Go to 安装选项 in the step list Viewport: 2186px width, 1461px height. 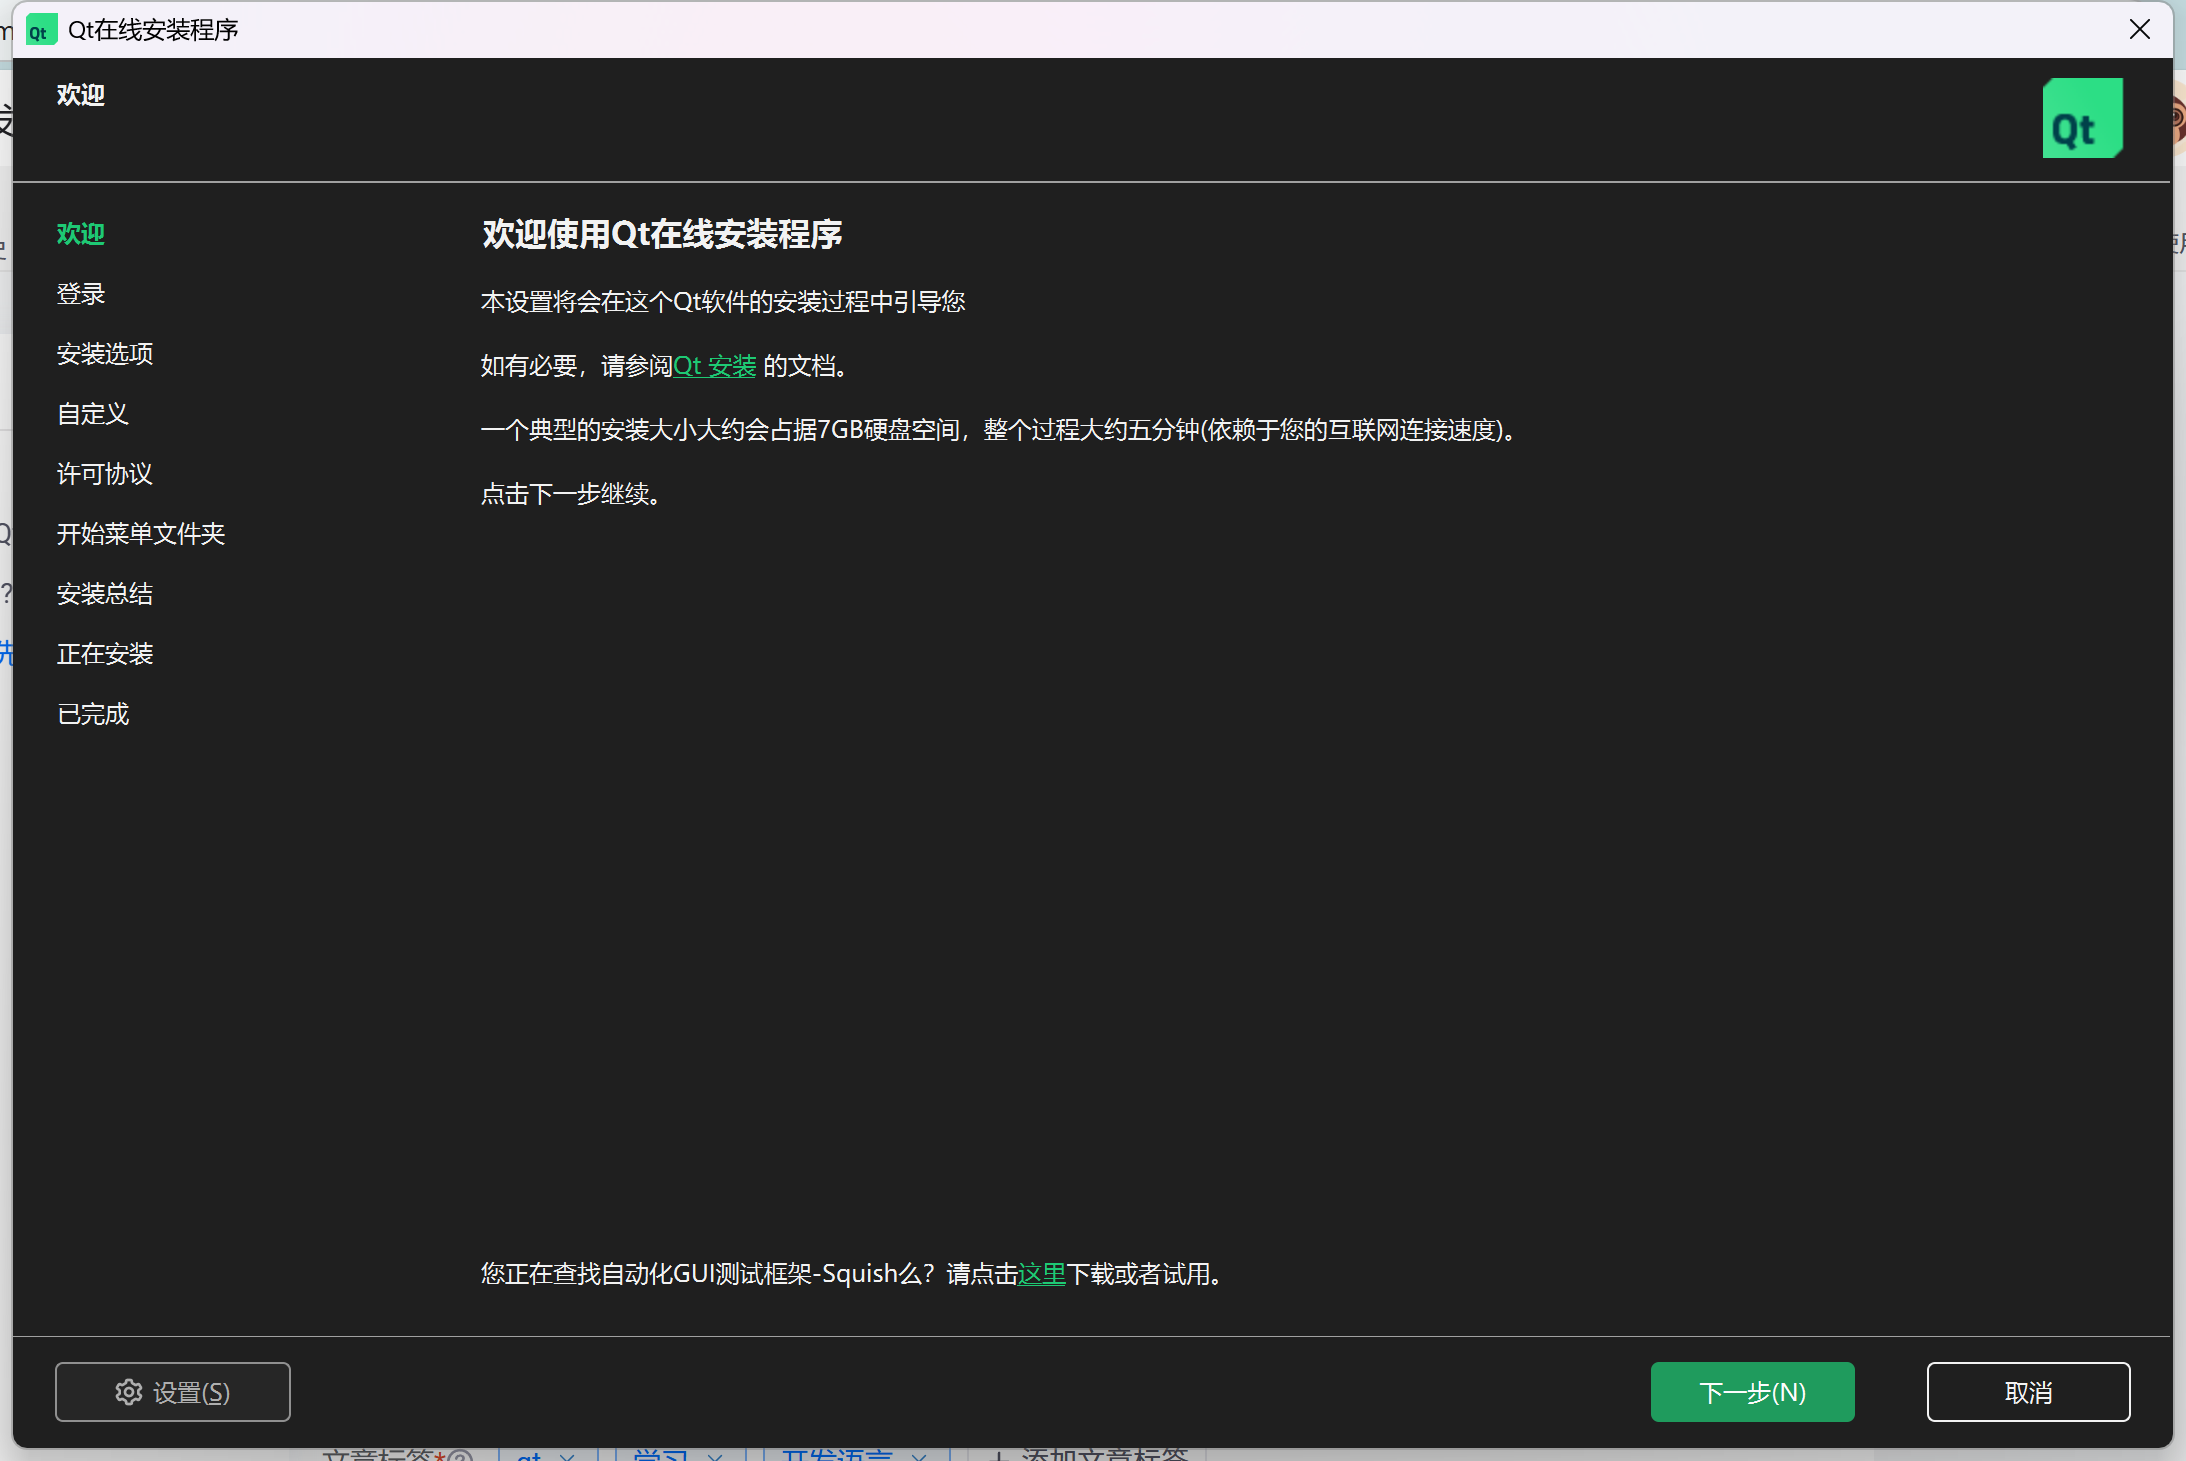(105, 354)
